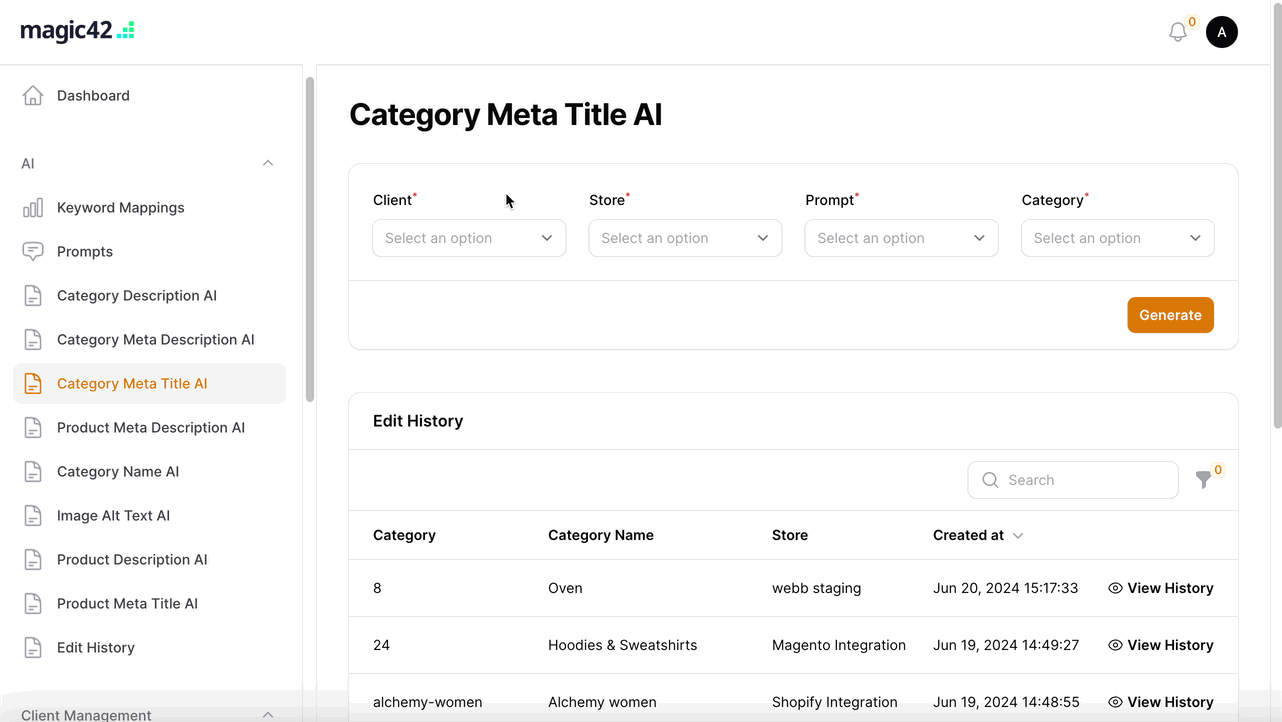Click the Edit History document icon in sidebar

pyautogui.click(x=33, y=648)
